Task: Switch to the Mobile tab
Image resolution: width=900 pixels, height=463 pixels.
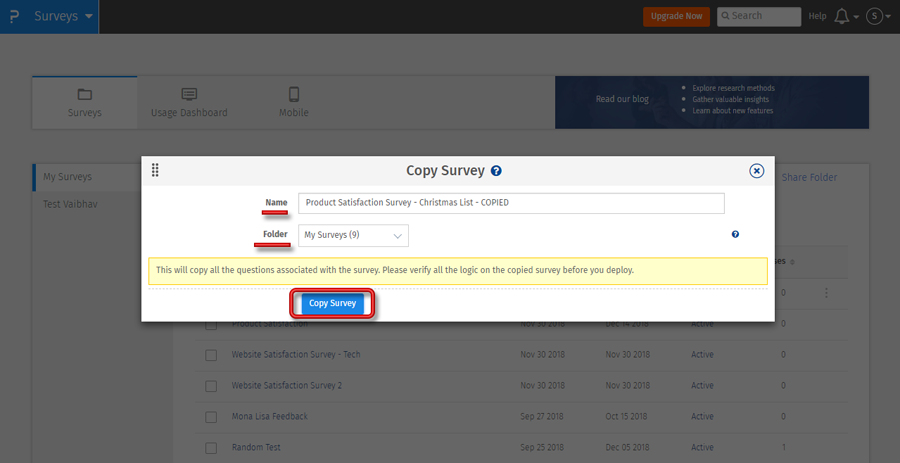Action: [x=293, y=102]
